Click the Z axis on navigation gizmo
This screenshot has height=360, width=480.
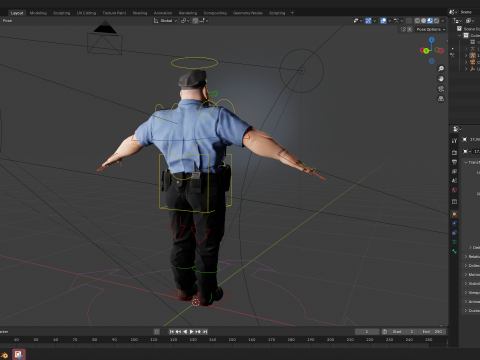click(x=432, y=40)
